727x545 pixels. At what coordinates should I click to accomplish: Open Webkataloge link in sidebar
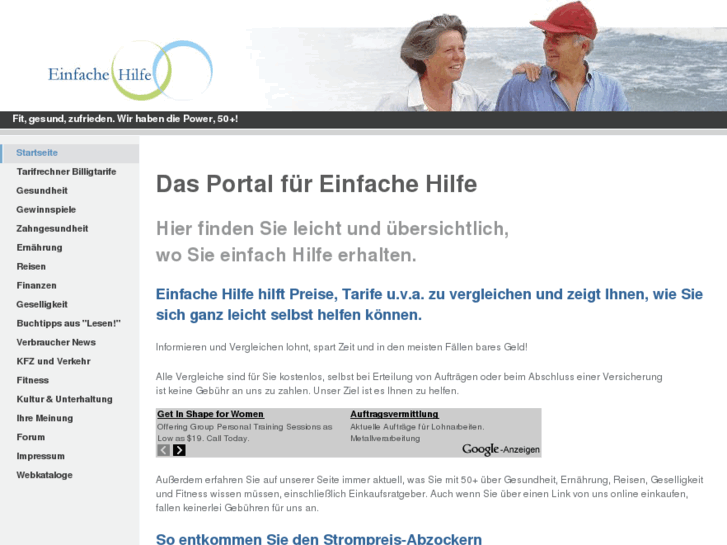coord(45,475)
